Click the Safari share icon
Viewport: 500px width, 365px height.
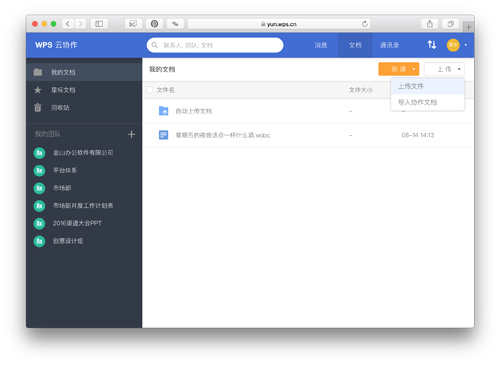[x=430, y=24]
